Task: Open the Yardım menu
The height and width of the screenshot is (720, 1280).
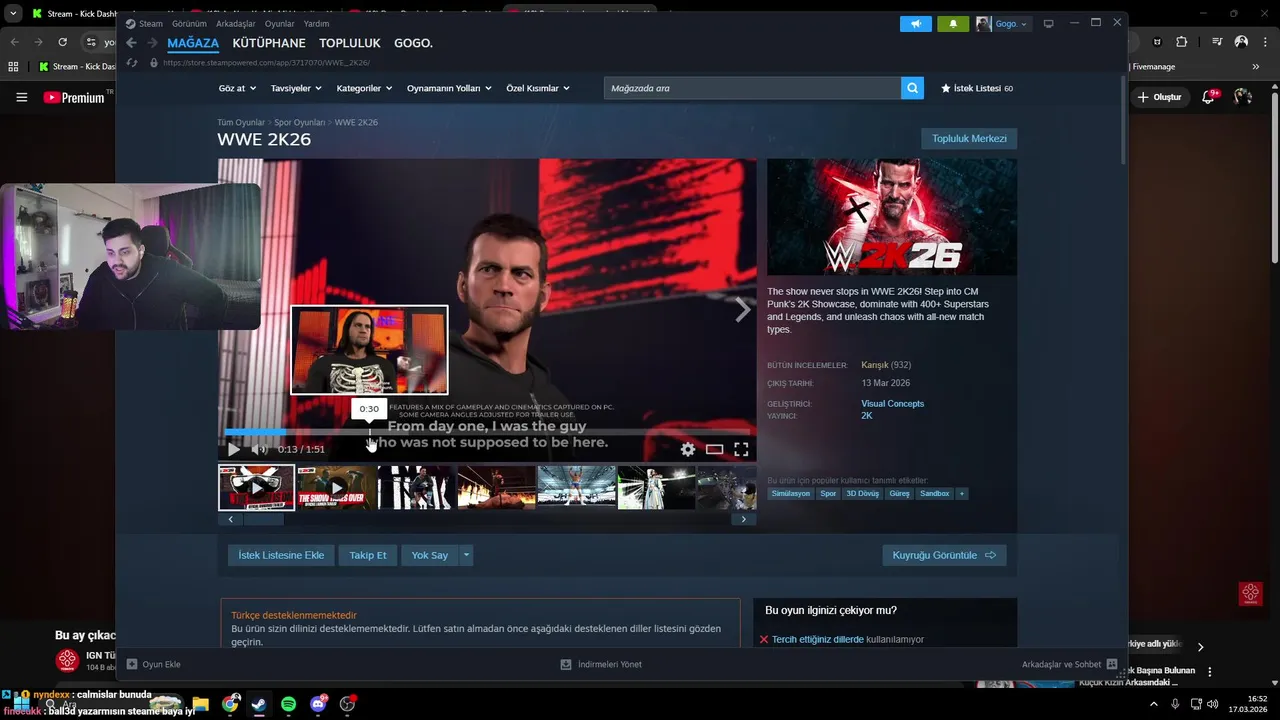Action: (316, 24)
